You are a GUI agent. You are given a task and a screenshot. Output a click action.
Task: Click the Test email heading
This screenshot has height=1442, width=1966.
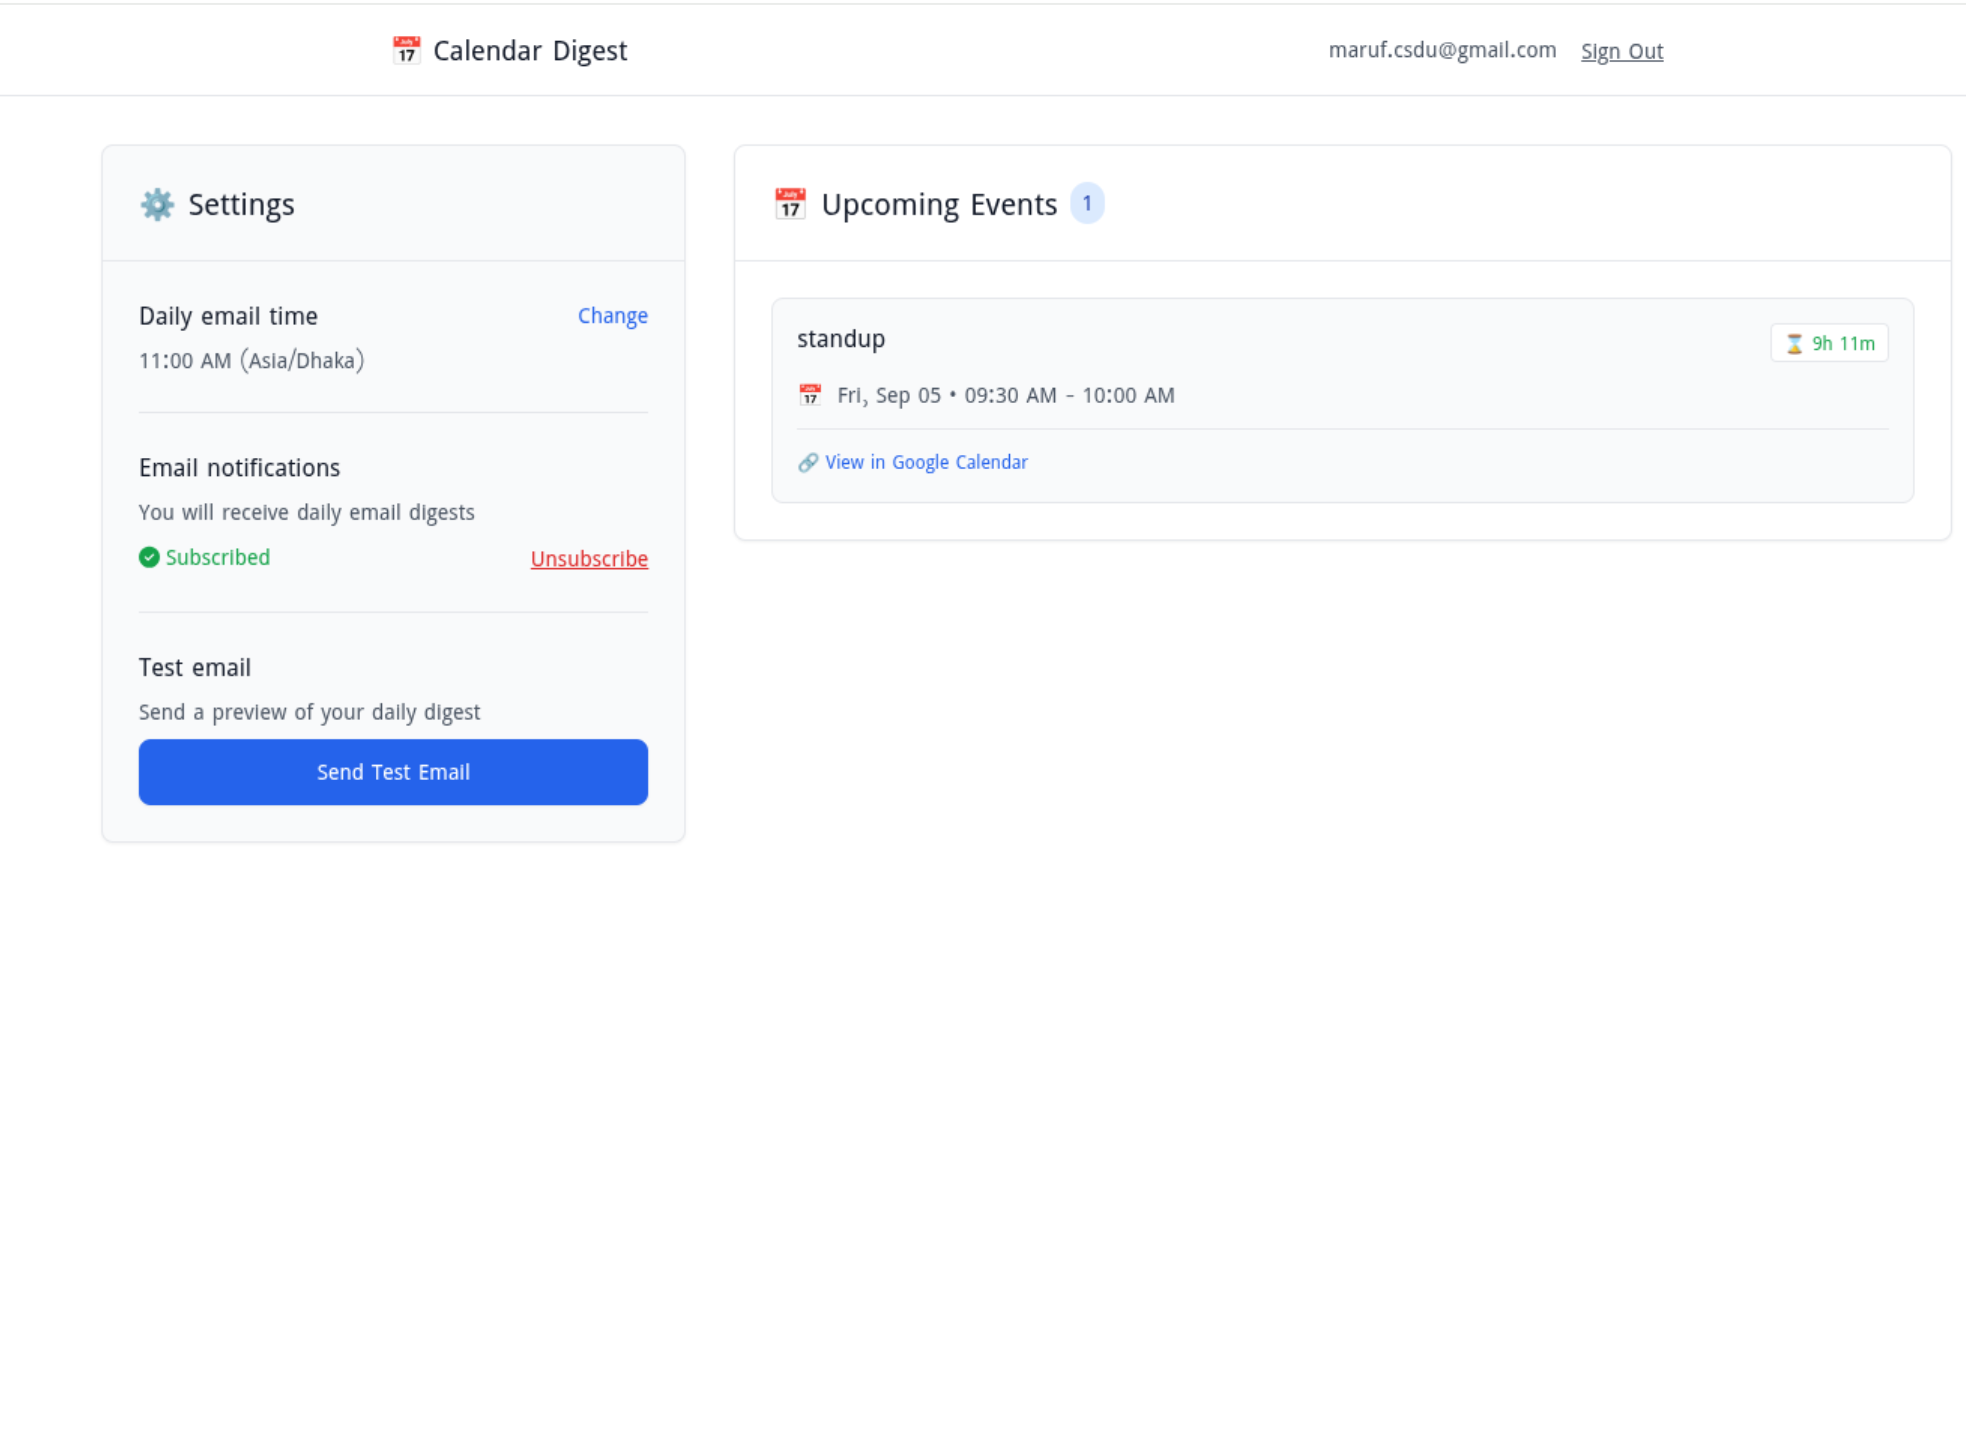pyautogui.click(x=195, y=668)
